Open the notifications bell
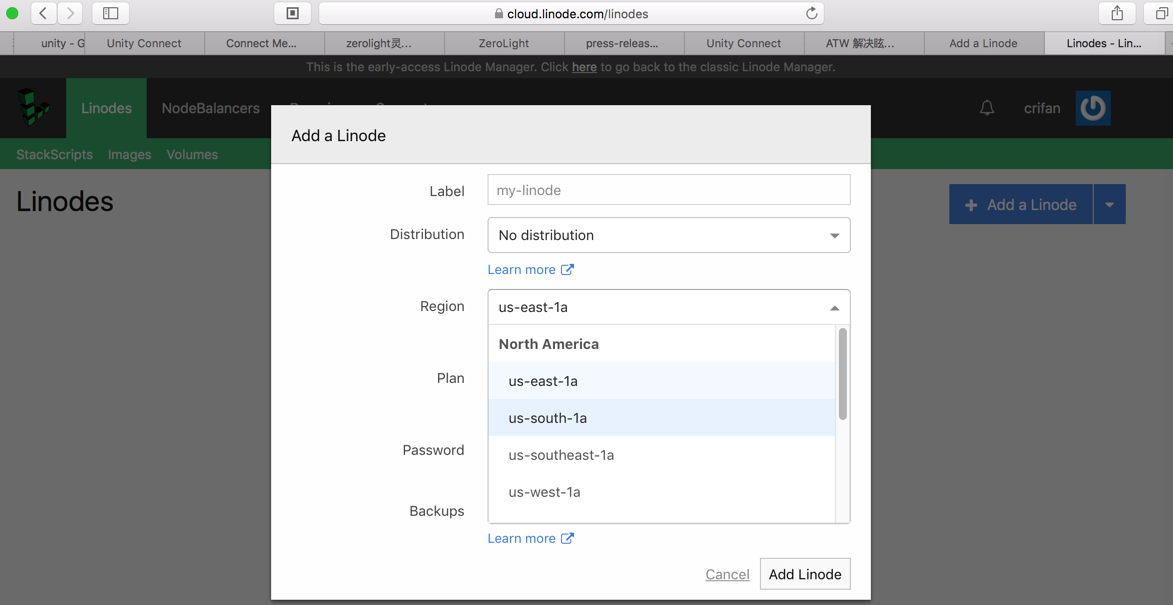 click(987, 108)
